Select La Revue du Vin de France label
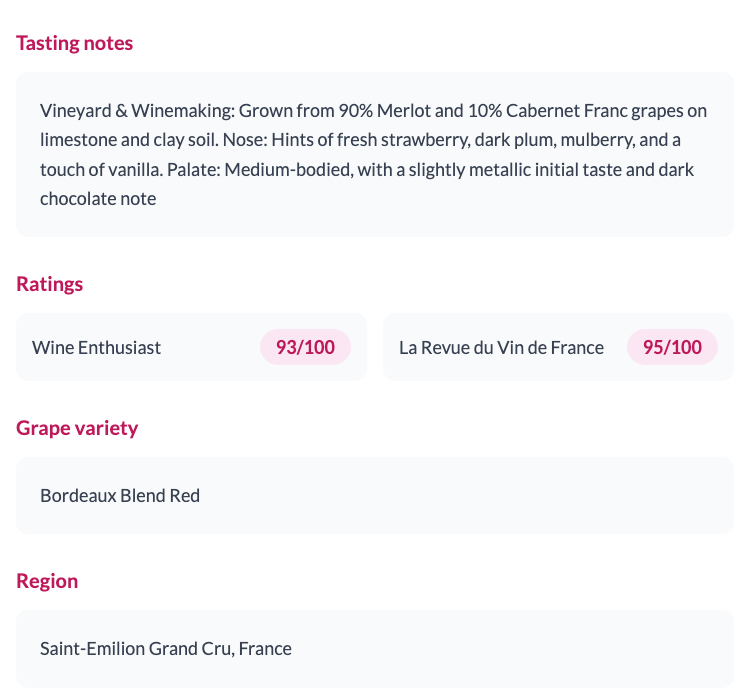This screenshot has width=755, height=695. (x=501, y=348)
